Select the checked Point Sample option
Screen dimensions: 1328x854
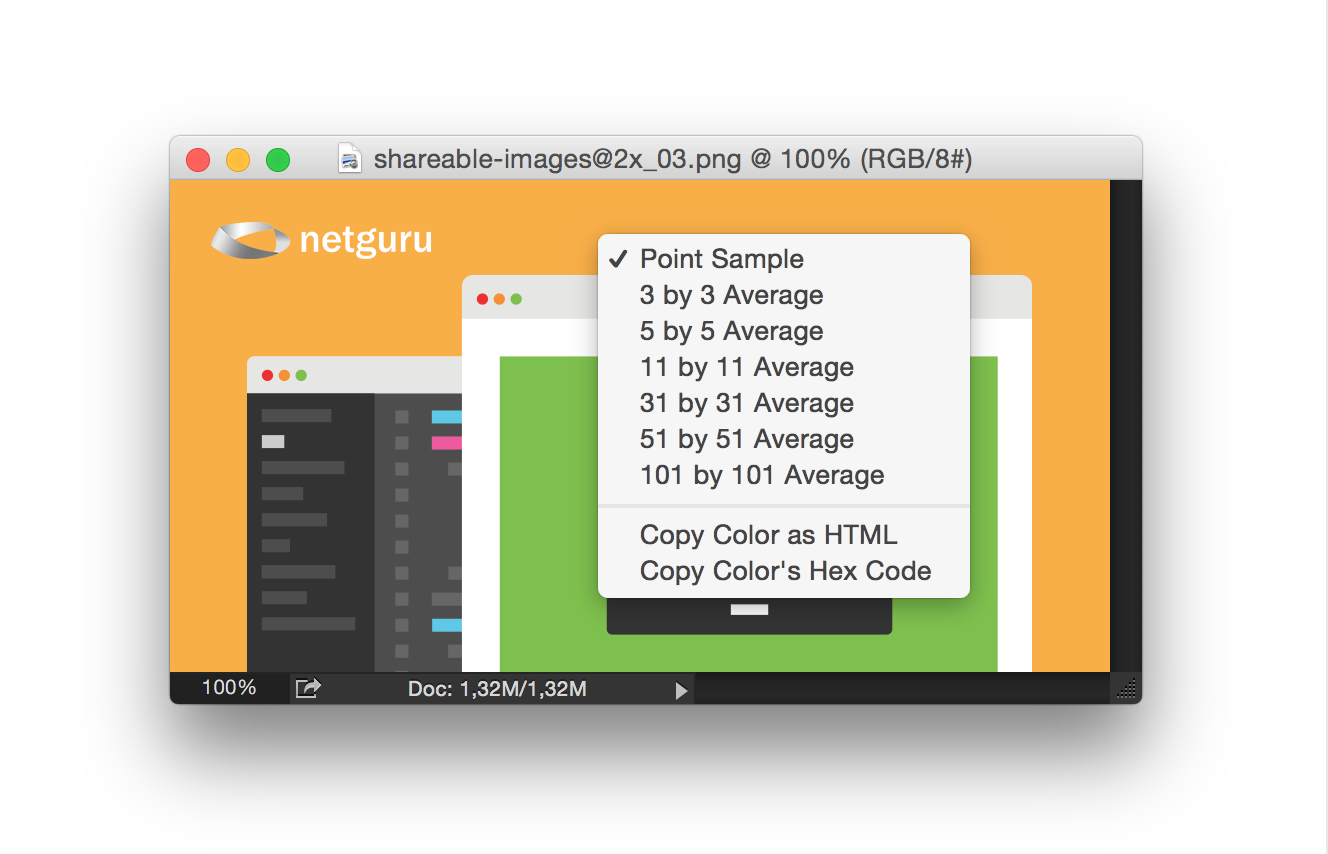(722, 259)
